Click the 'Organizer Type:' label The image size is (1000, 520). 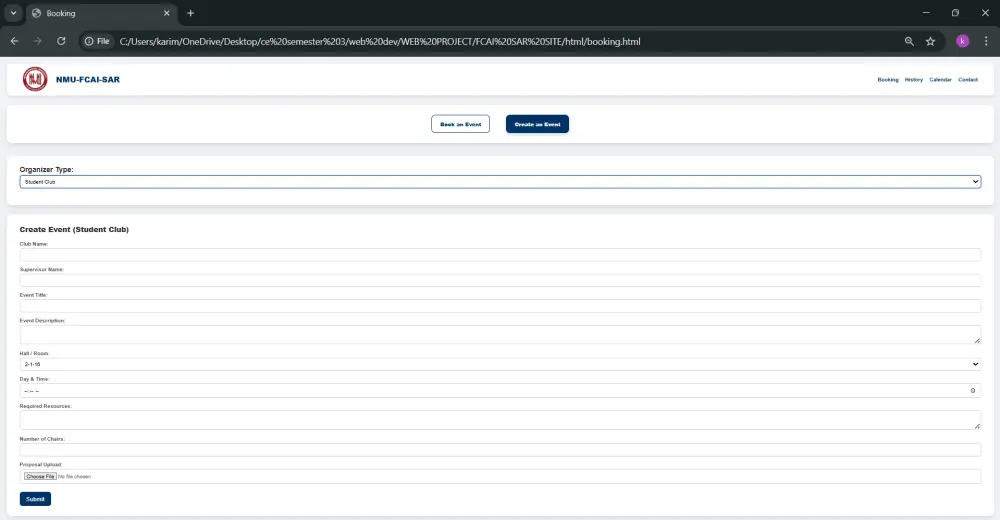coord(47,170)
